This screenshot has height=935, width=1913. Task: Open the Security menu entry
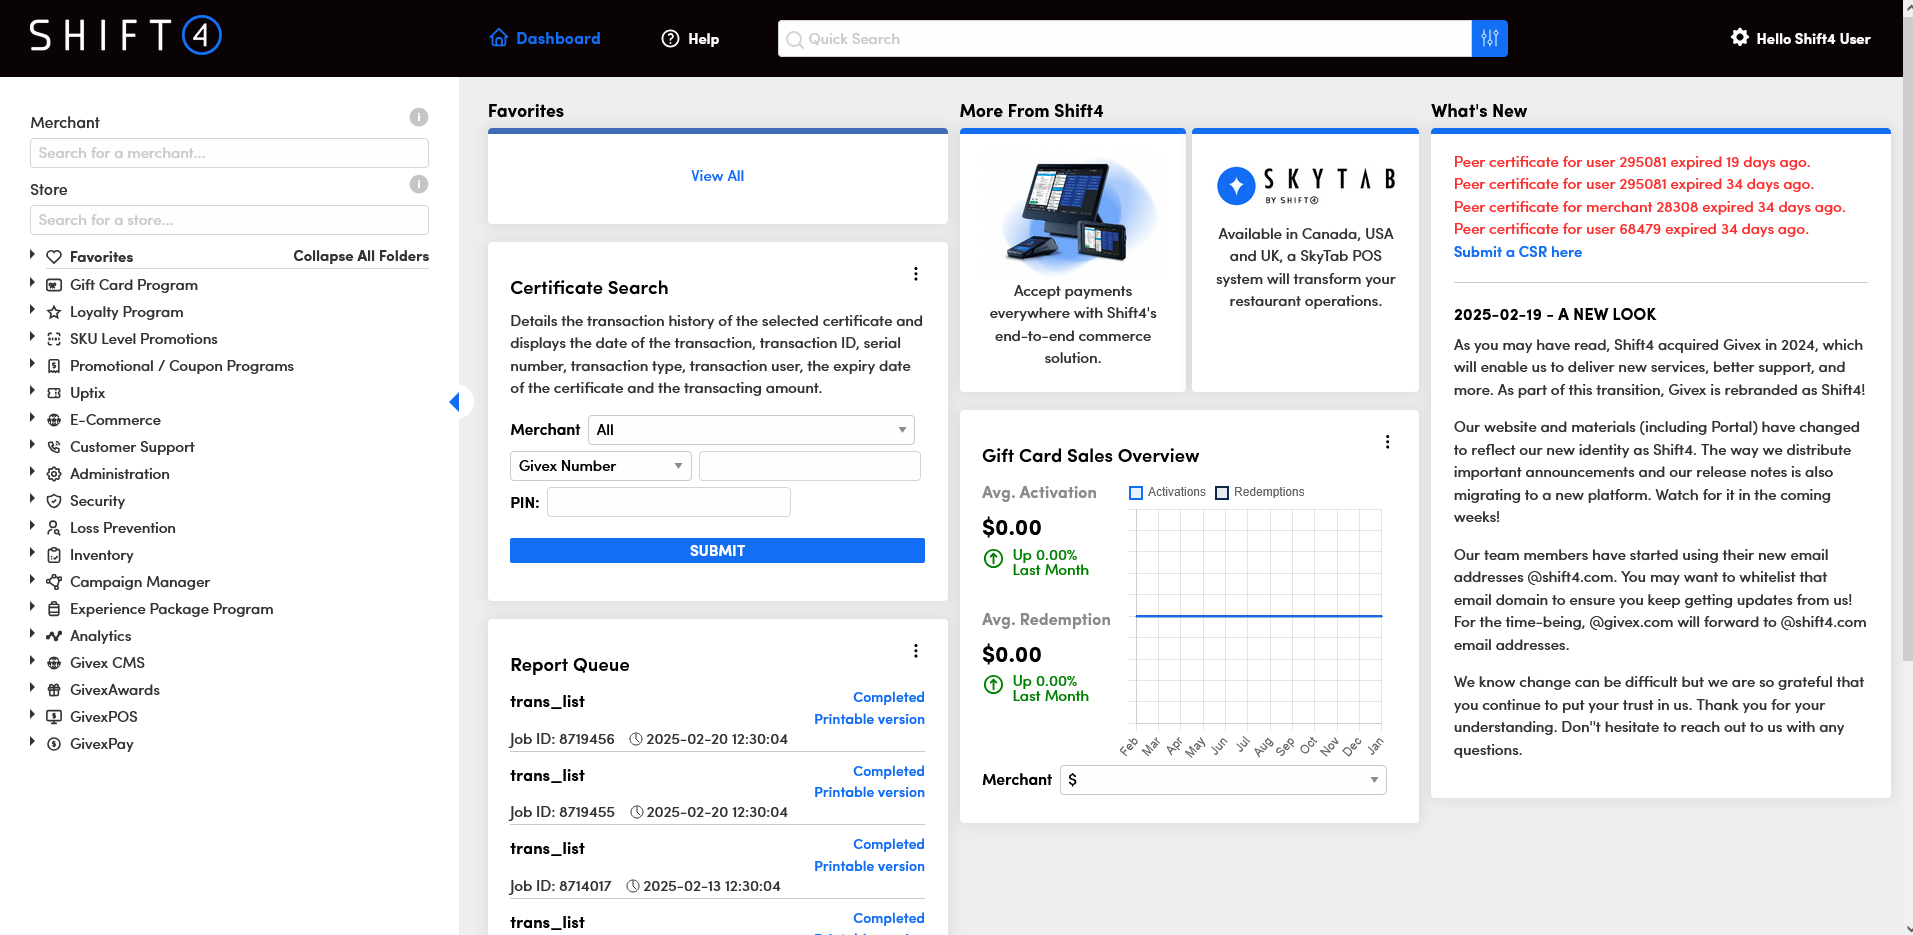[97, 501]
